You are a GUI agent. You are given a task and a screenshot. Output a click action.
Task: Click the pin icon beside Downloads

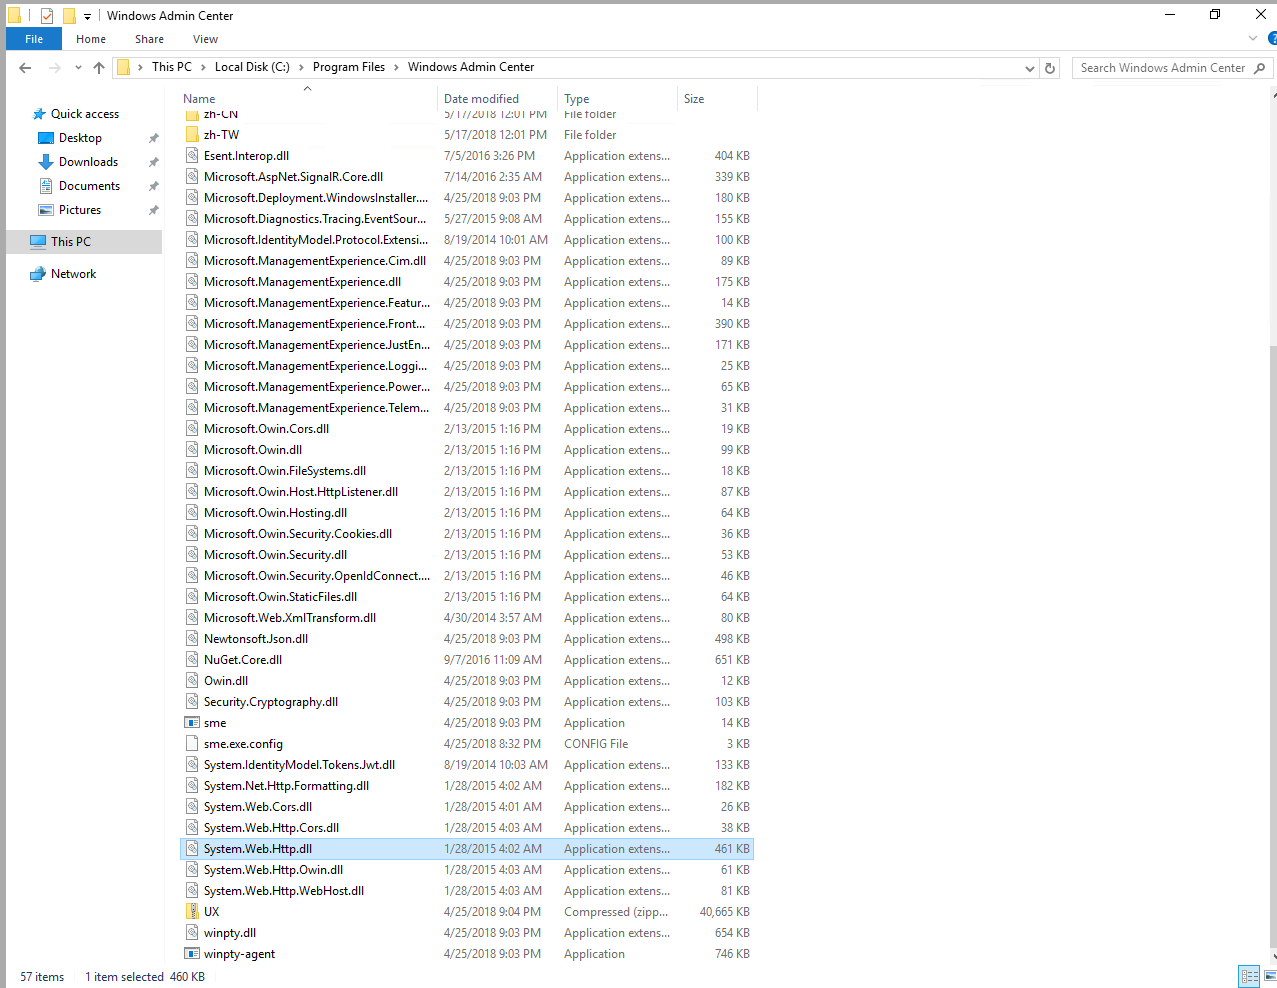[x=153, y=162]
